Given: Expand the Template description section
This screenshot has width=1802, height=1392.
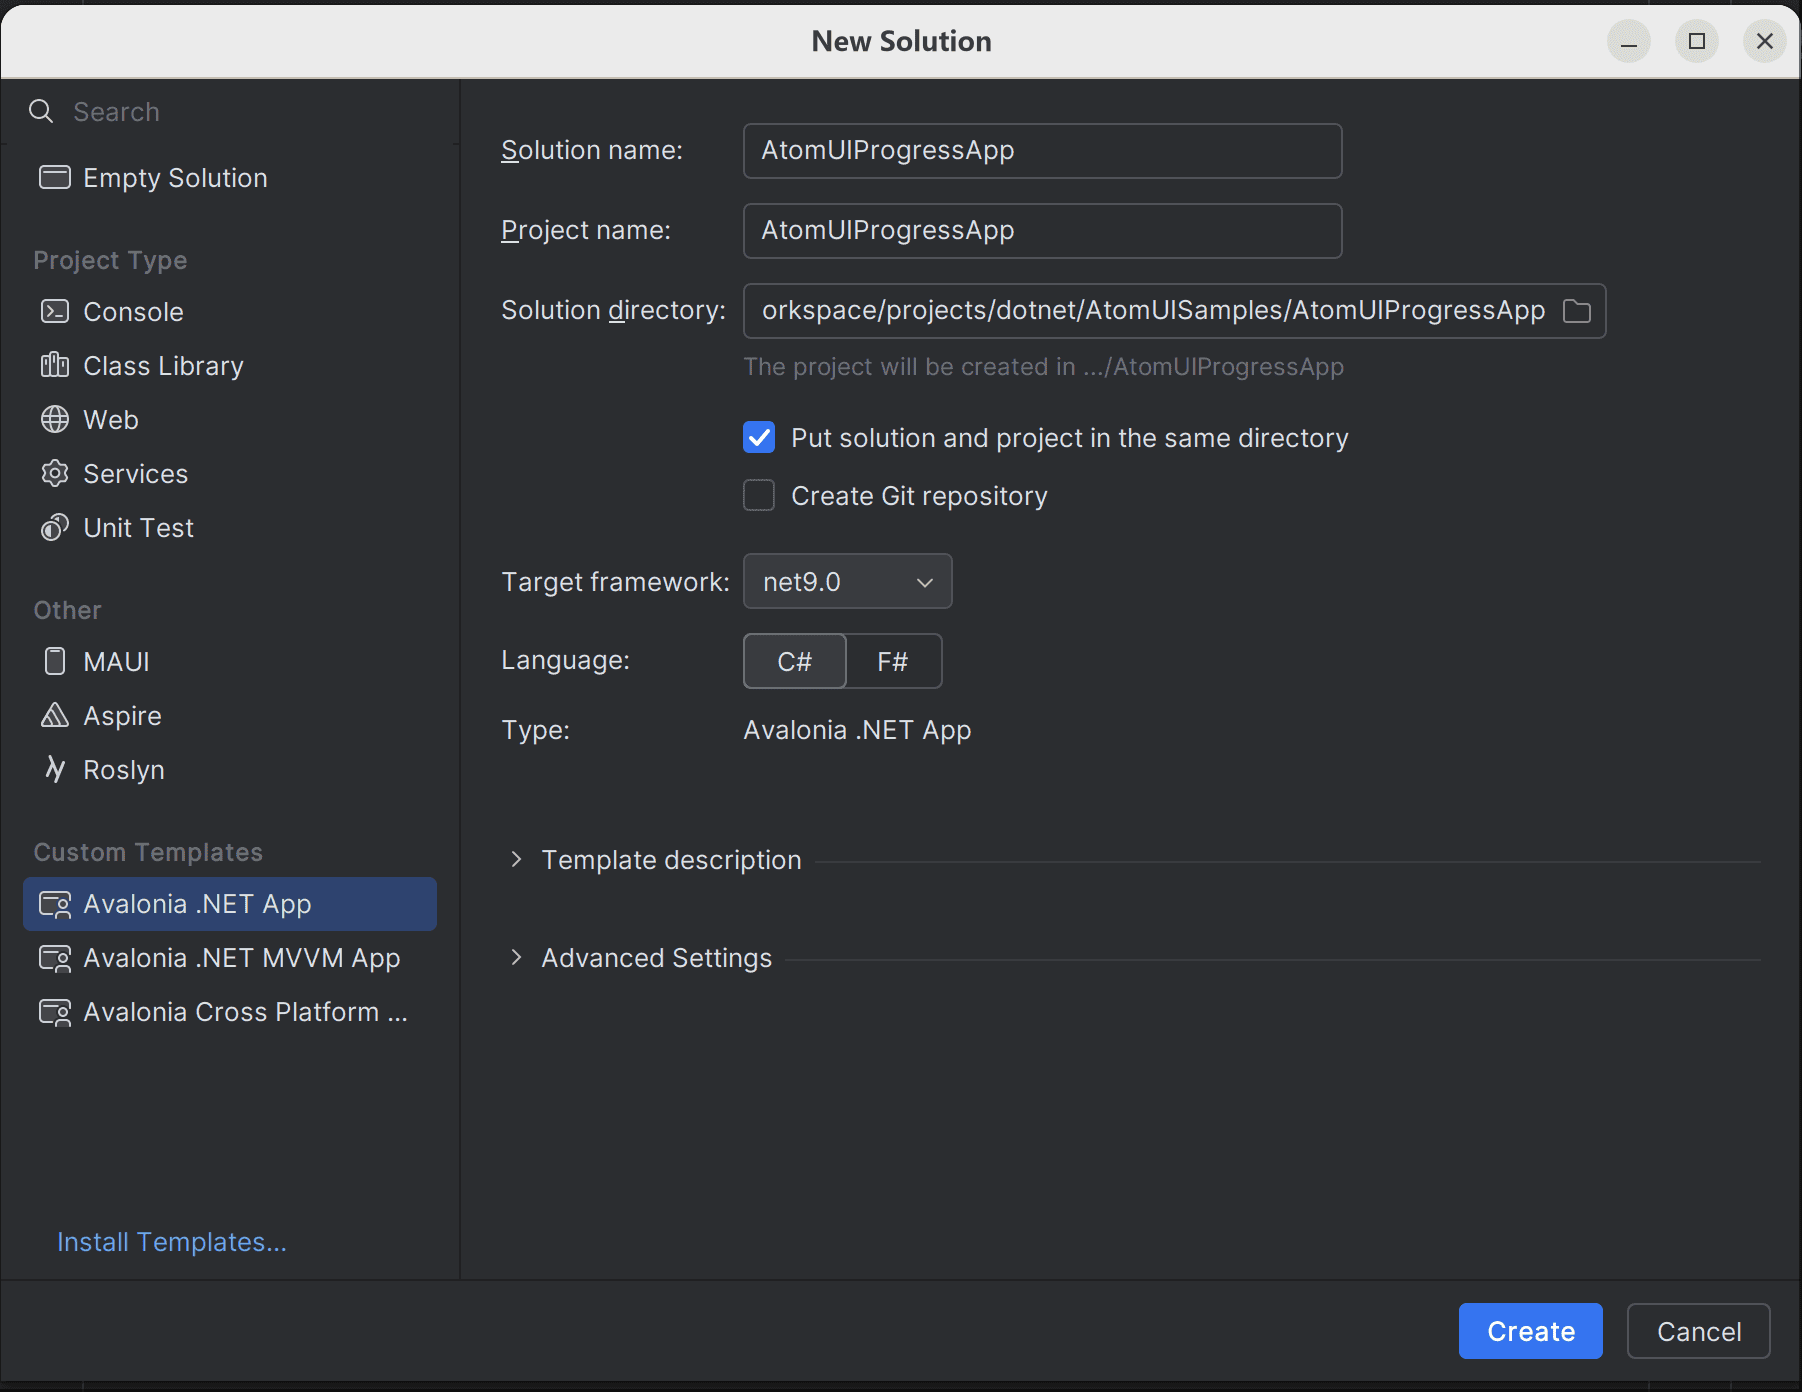Looking at the screenshot, I should (x=516, y=860).
